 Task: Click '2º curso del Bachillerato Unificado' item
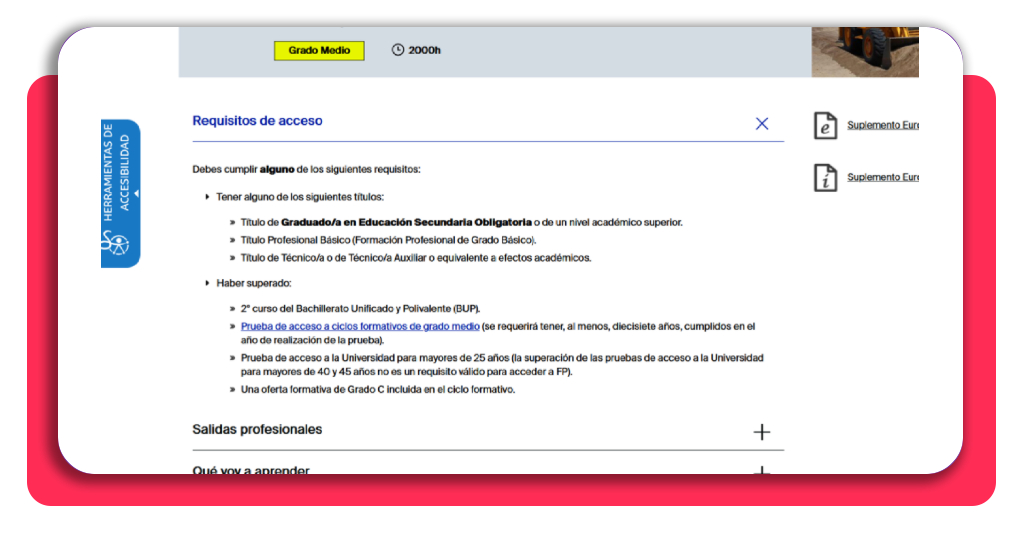pyautogui.click(x=360, y=309)
